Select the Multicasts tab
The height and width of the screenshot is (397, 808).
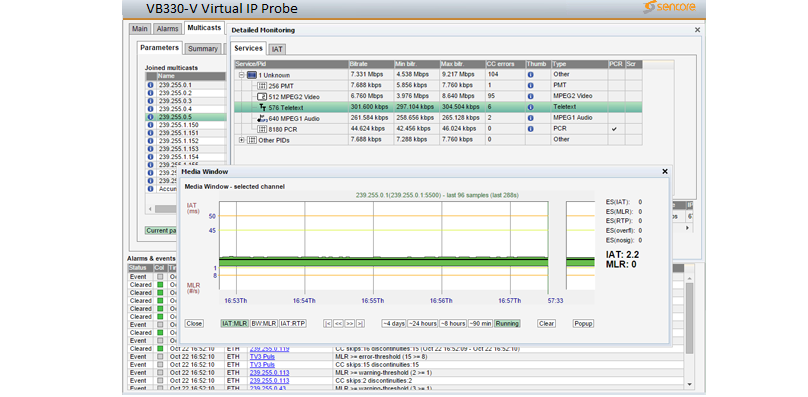point(205,28)
